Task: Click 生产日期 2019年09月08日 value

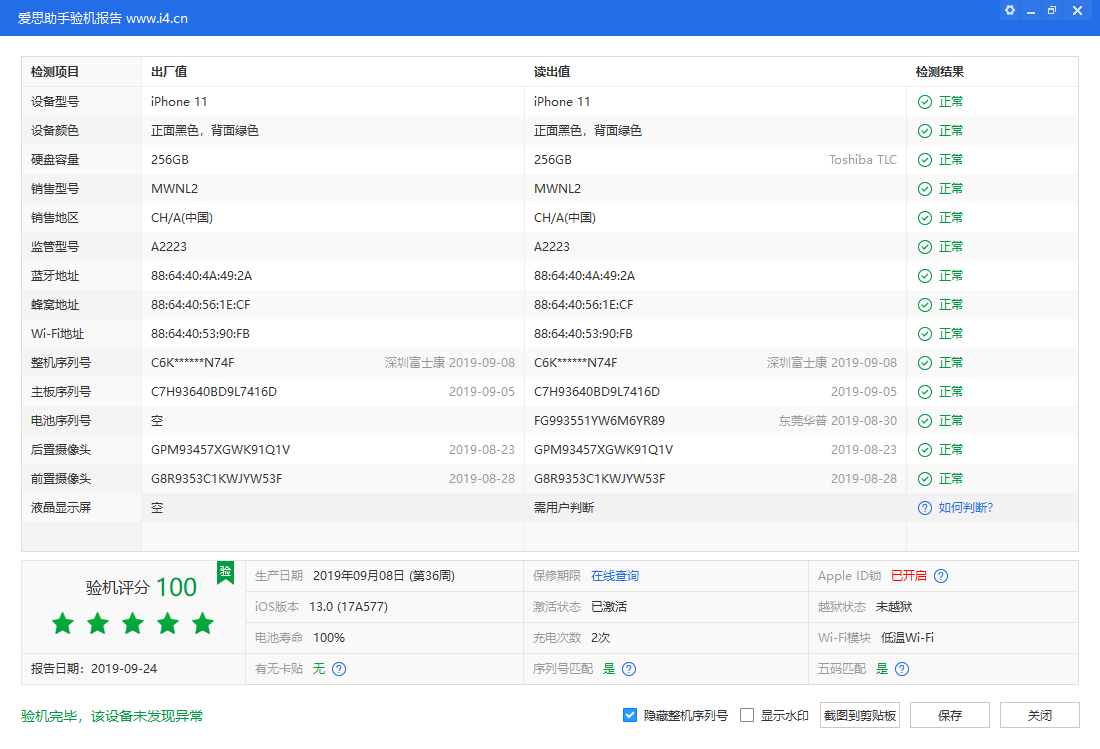Action: pyautogui.click(x=384, y=576)
